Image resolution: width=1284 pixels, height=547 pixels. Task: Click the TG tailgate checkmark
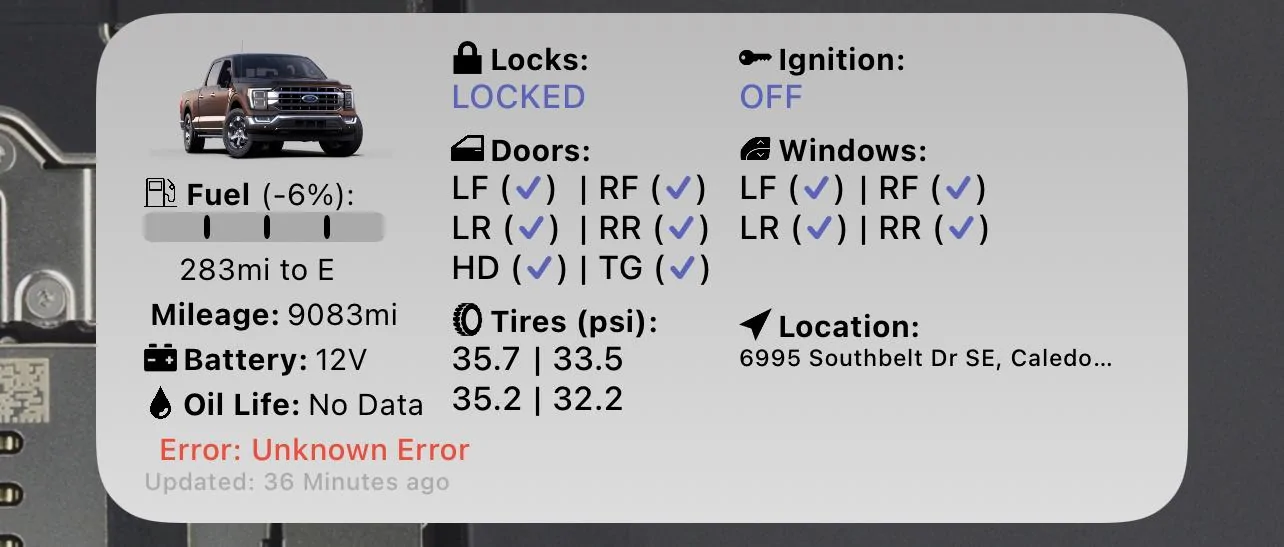pos(682,268)
